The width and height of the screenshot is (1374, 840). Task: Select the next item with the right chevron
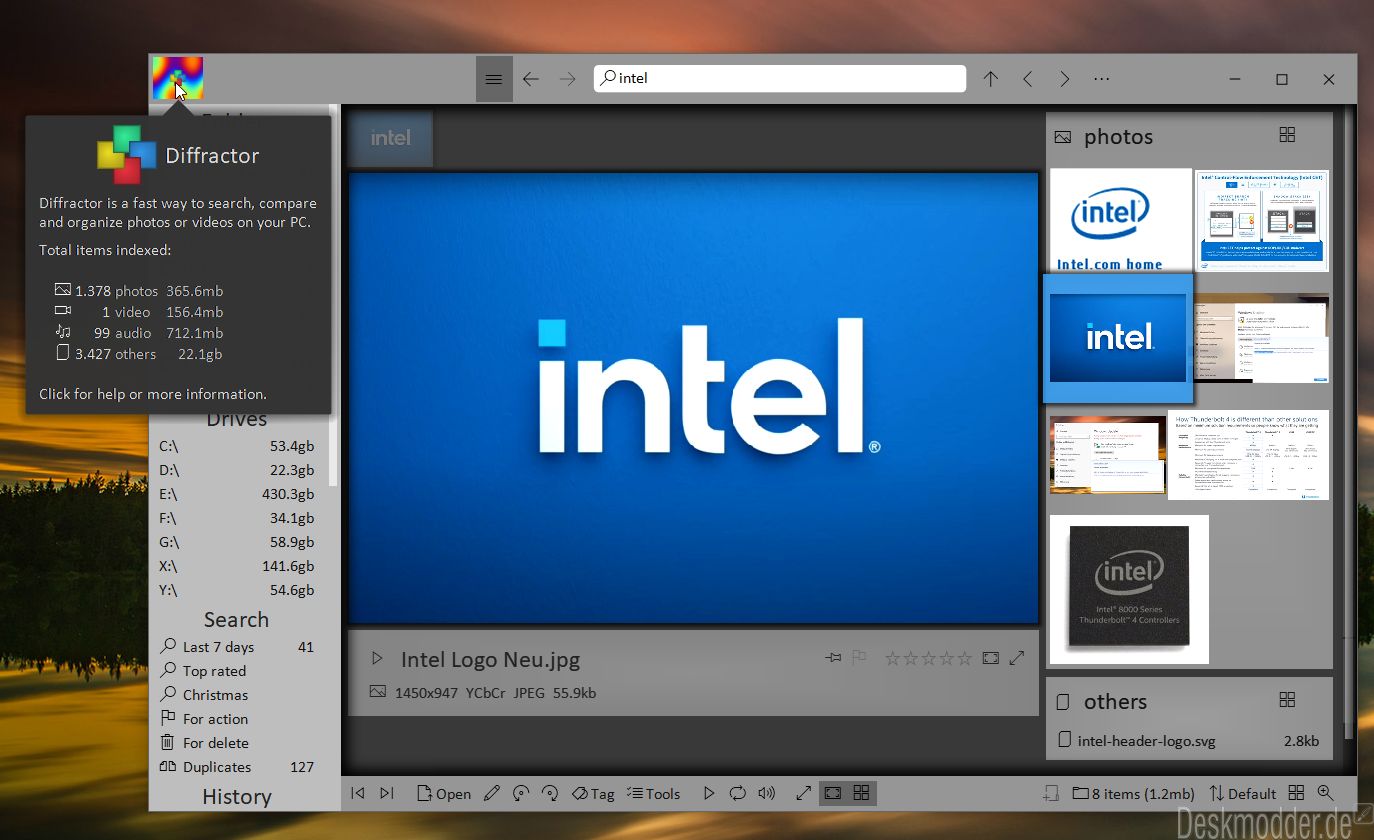click(x=1064, y=79)
